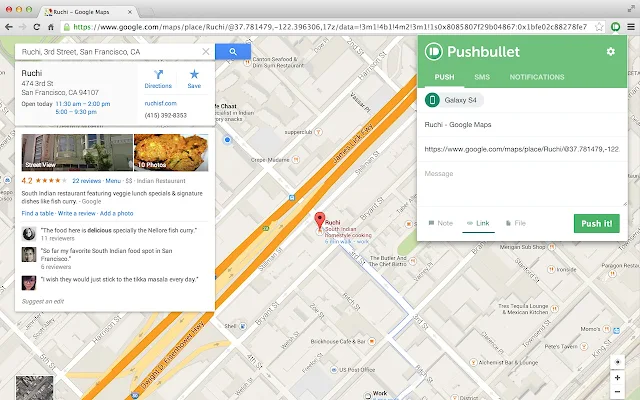The width and height of the screenshot is (640, 400).
Task: Click the red Ruchi map pin
Action: click(x=320, y=221)
